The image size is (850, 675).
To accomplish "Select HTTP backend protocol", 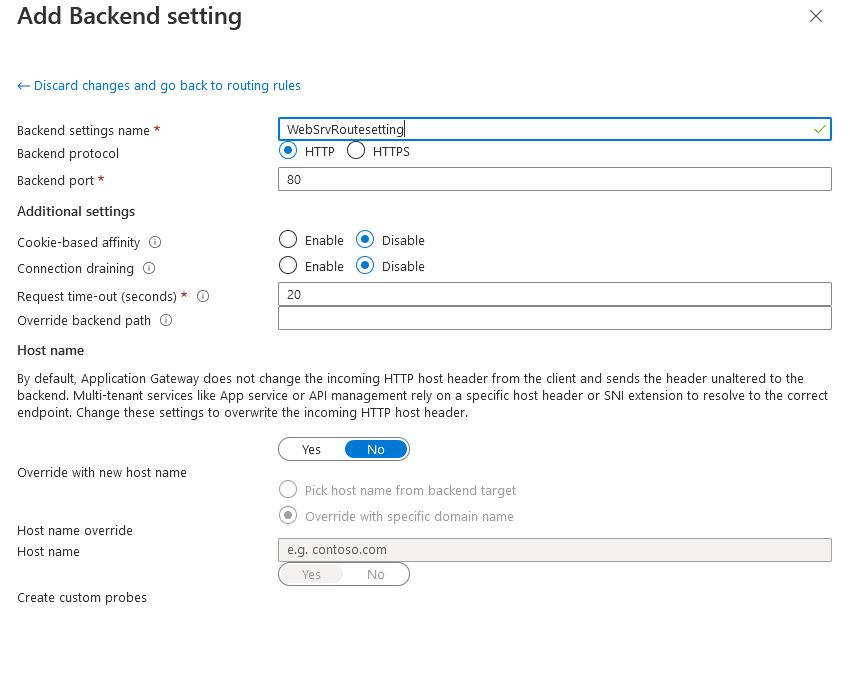I will click(x=288, y=152).
